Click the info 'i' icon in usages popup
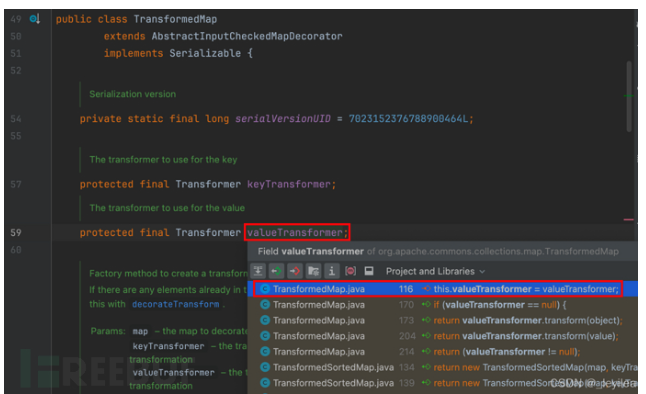646x394 pixels. coord(332,271)
